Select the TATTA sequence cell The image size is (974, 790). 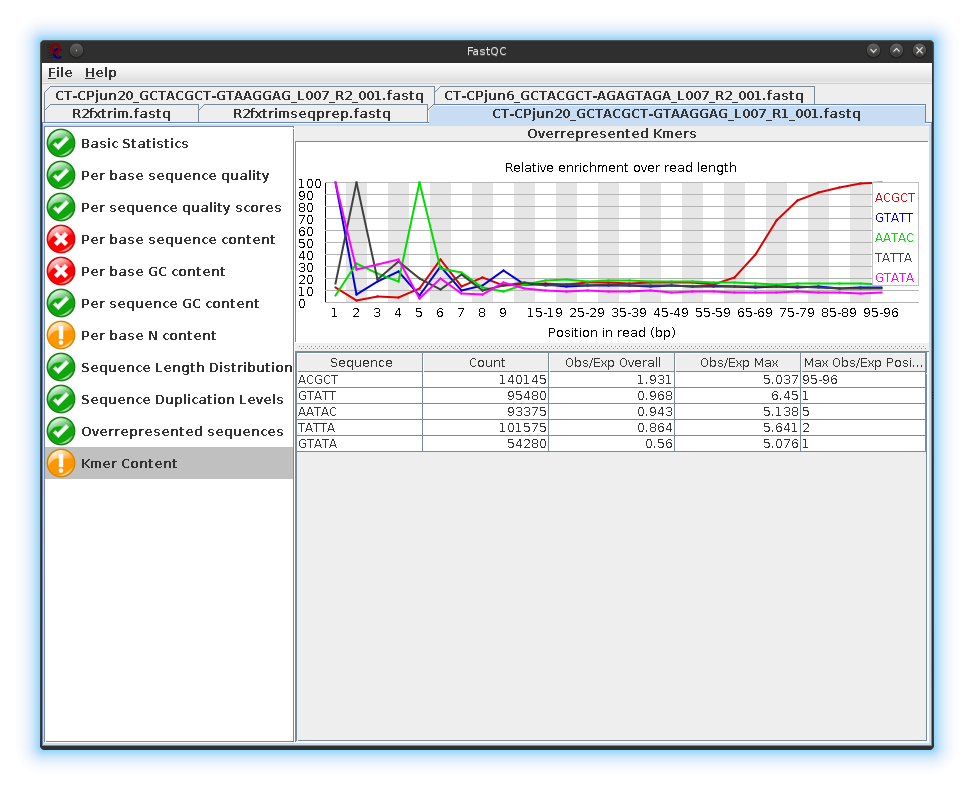coord(360,428)
